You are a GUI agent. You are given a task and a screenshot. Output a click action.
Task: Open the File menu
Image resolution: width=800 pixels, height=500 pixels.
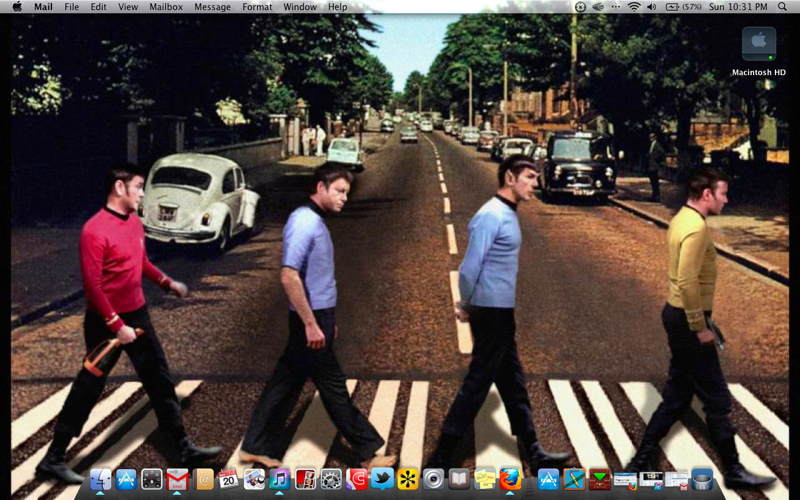point(71,7)
